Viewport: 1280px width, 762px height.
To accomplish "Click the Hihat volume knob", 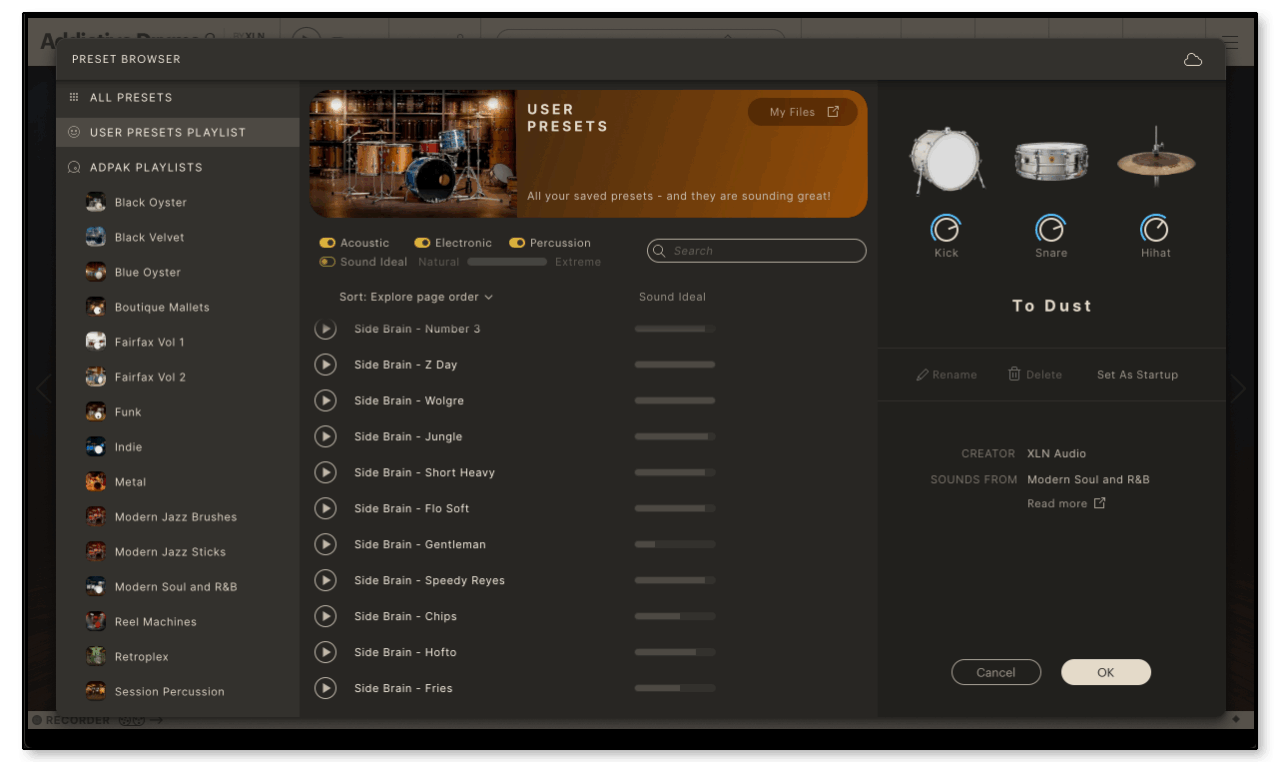I will (x=1155, y=229).
